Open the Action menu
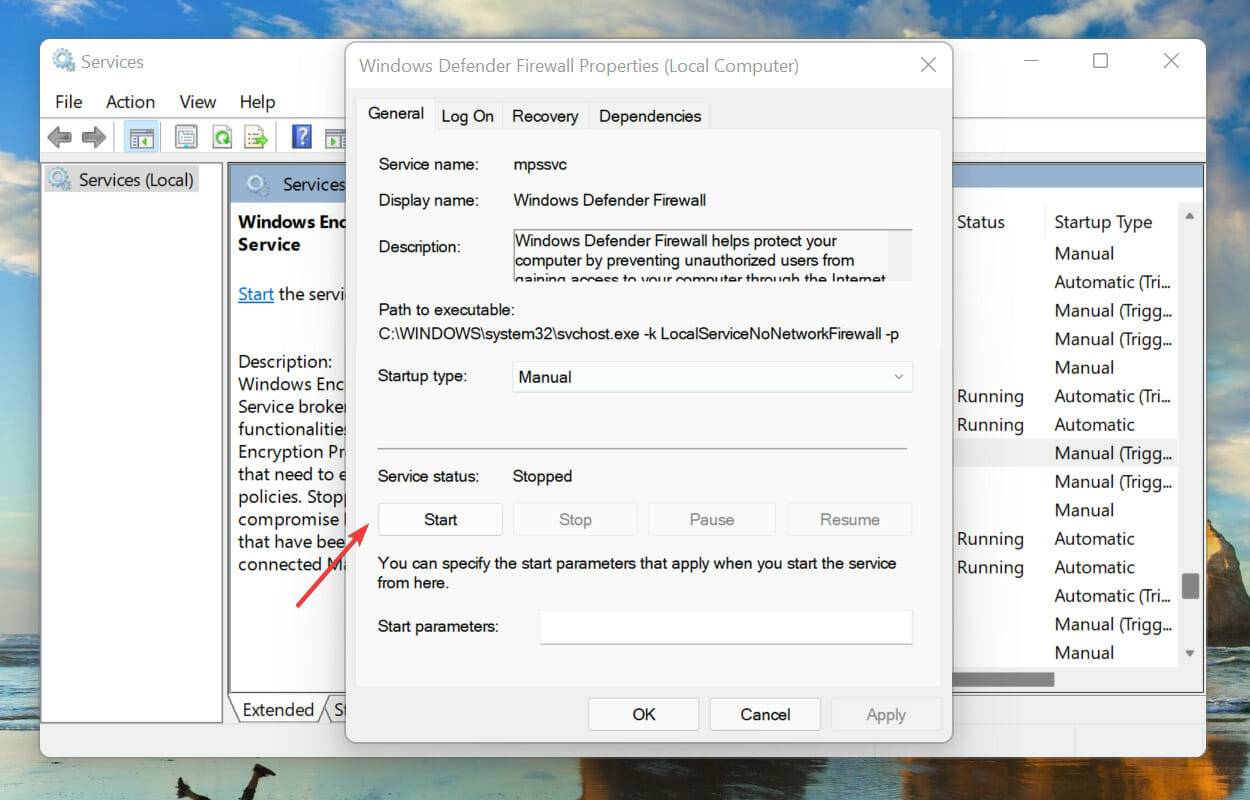 pyautogui.click(x=130, y=101)
